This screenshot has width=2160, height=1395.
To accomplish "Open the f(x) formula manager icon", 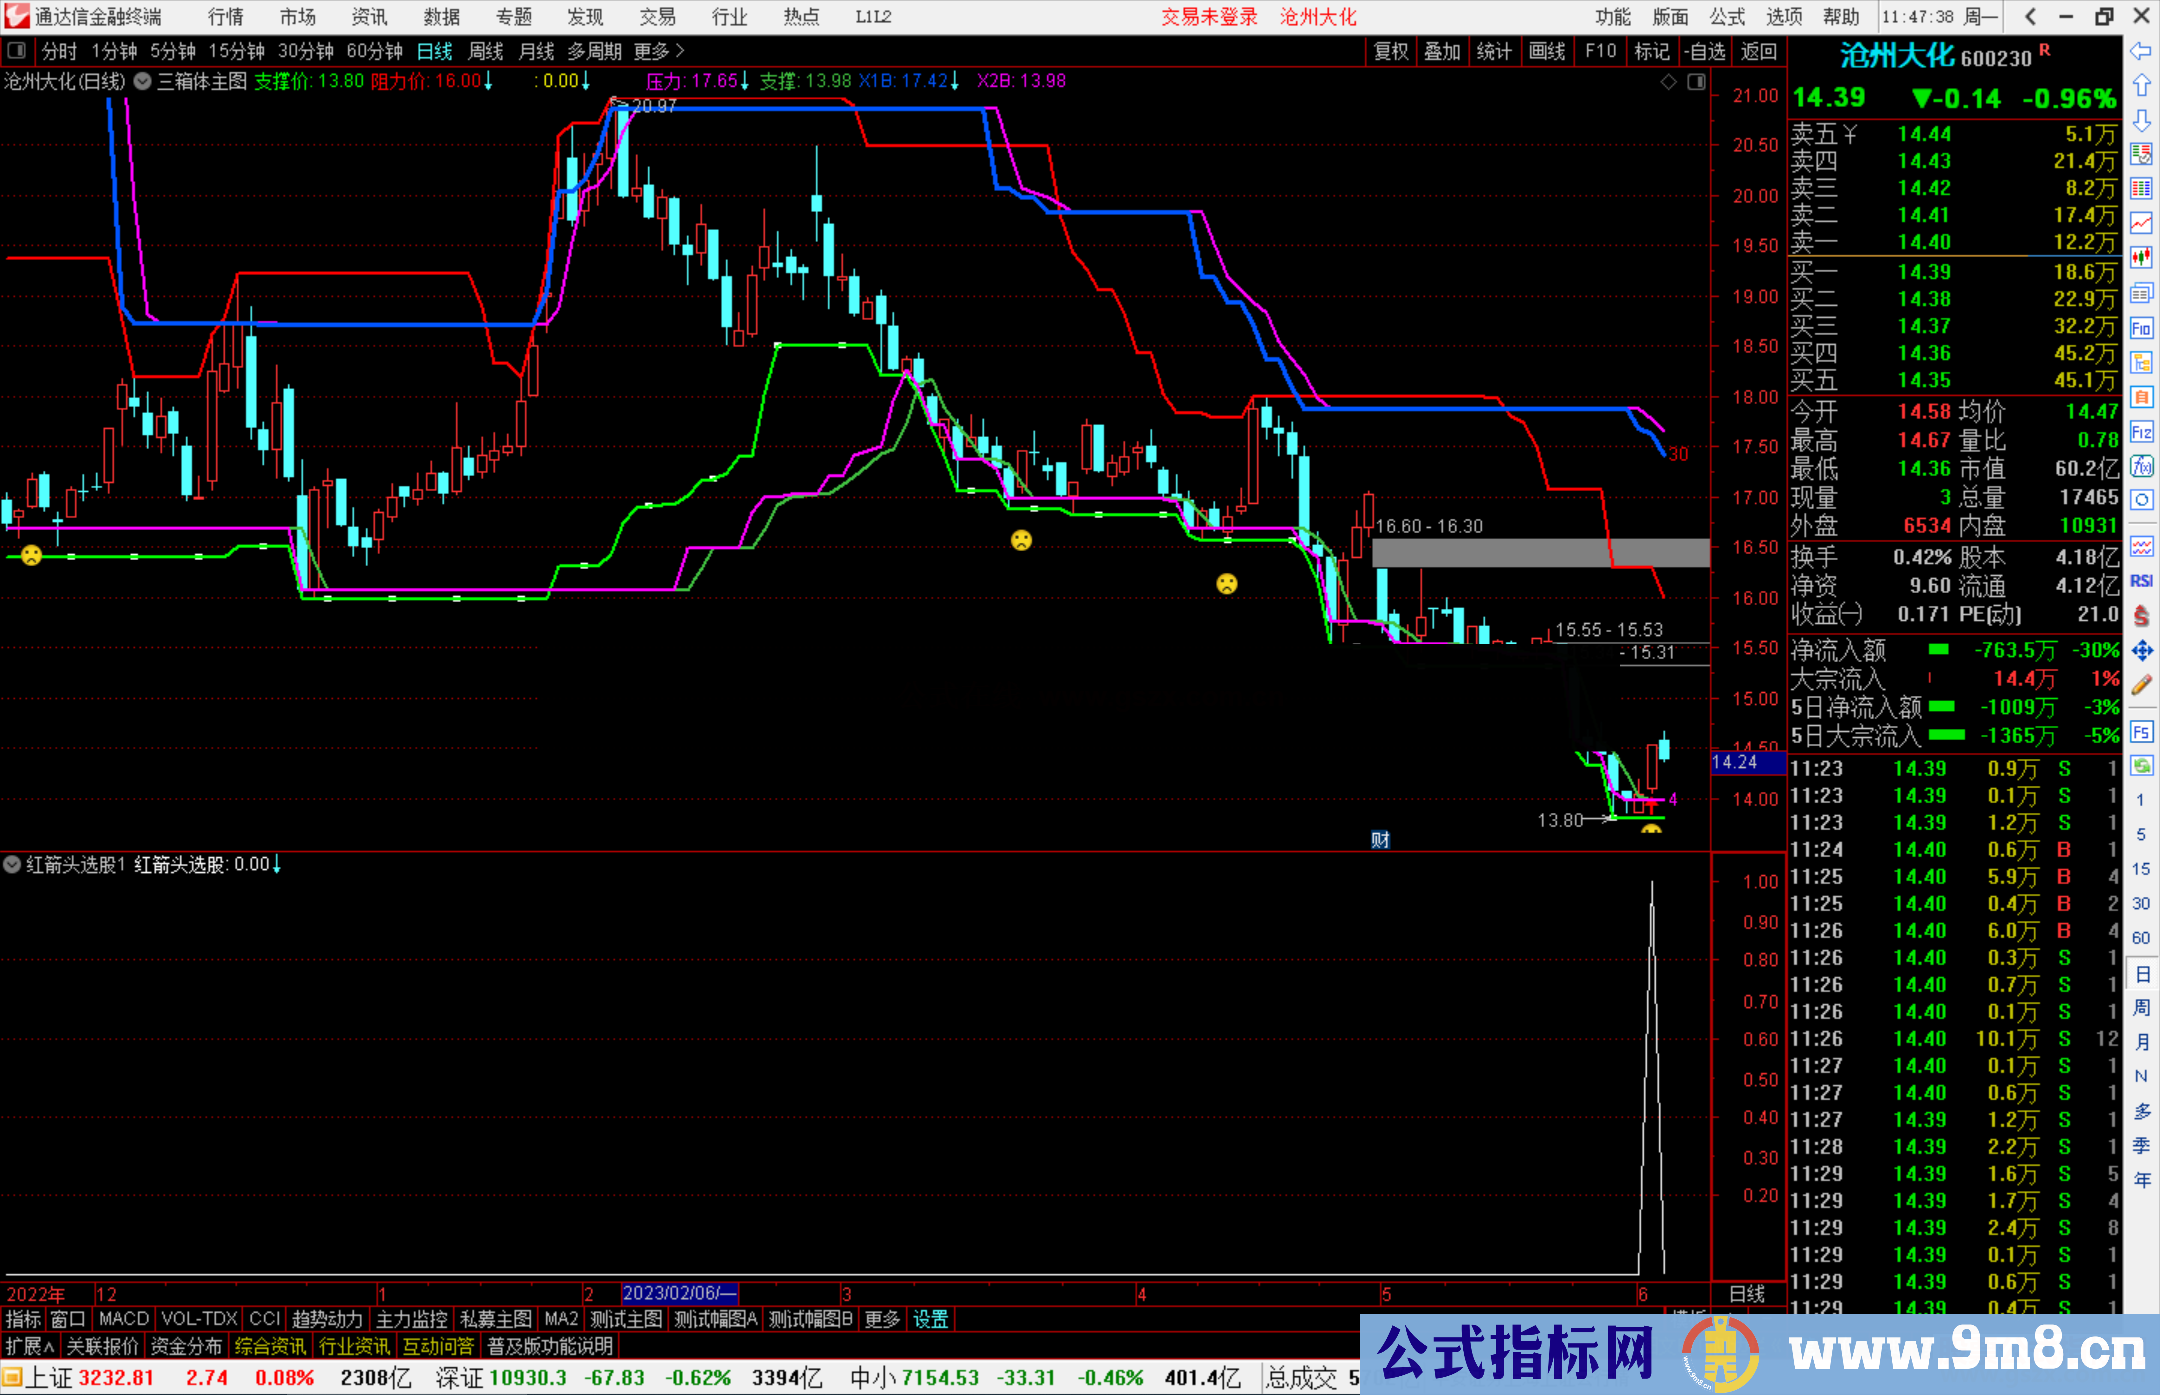I will click(2141, 466).
